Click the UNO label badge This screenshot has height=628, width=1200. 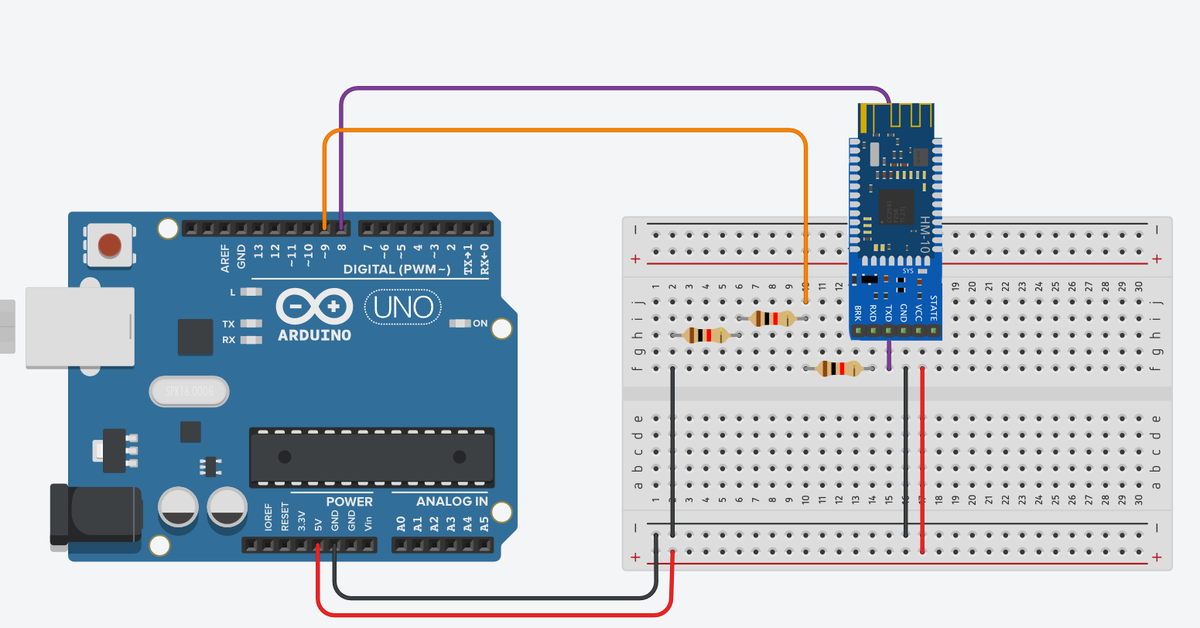(402, 306)
